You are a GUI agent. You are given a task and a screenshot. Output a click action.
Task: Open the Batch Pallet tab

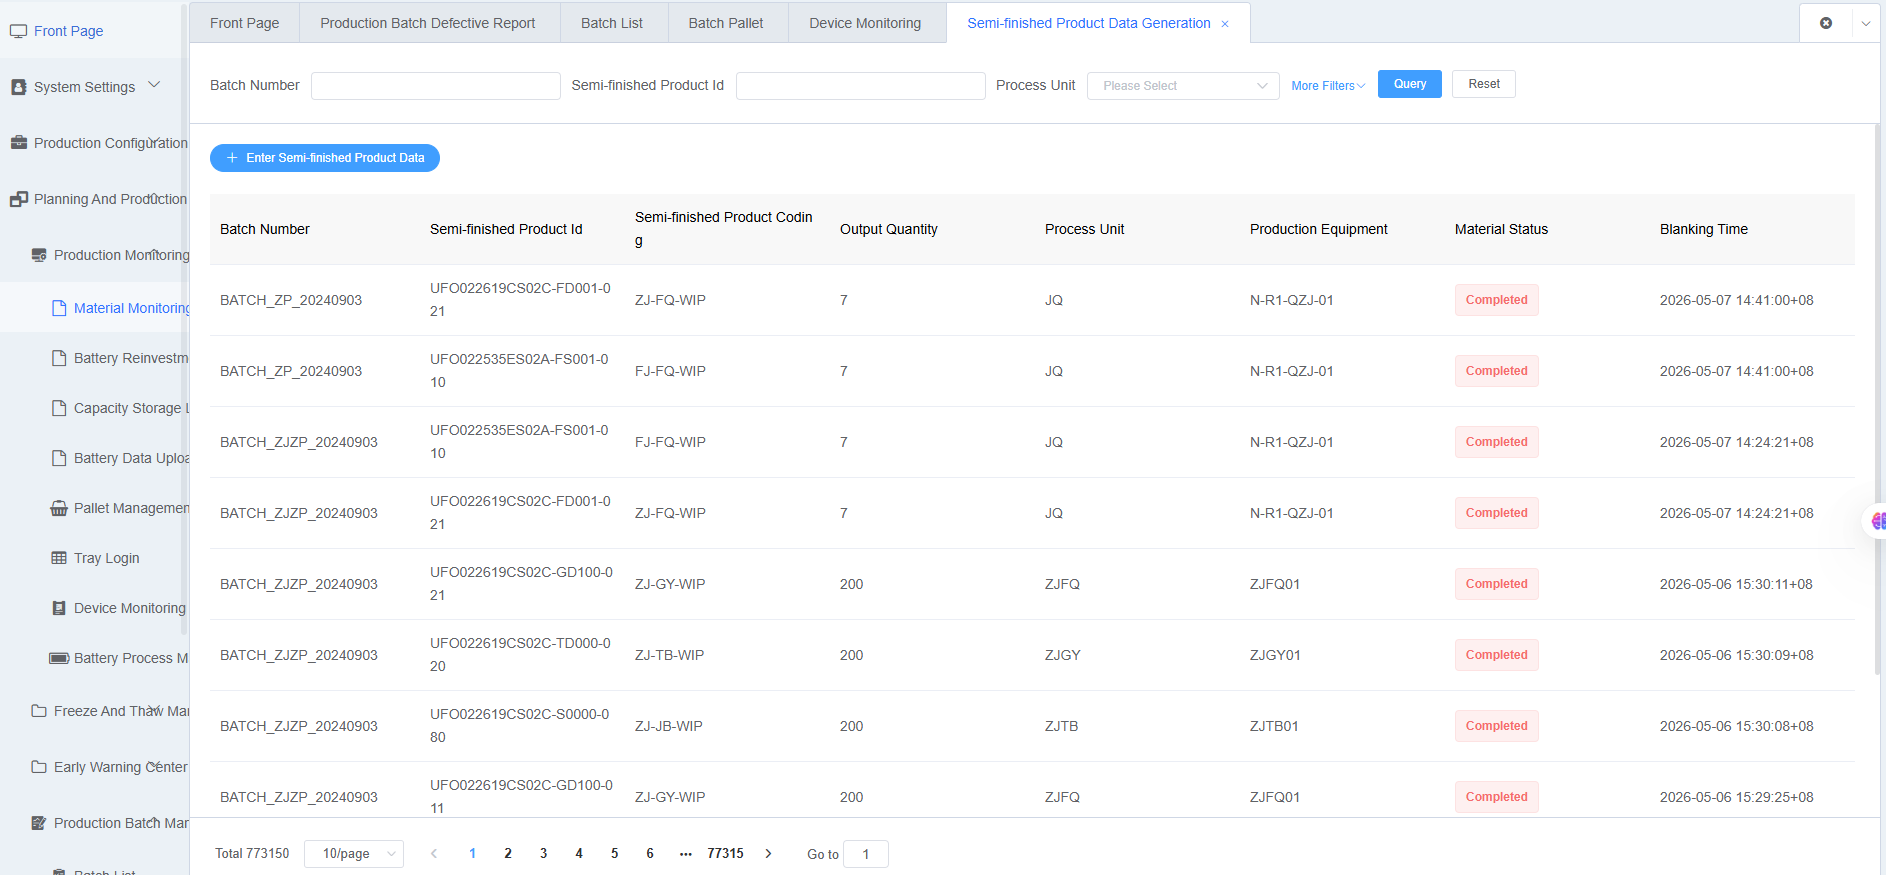tap(726, 23)
